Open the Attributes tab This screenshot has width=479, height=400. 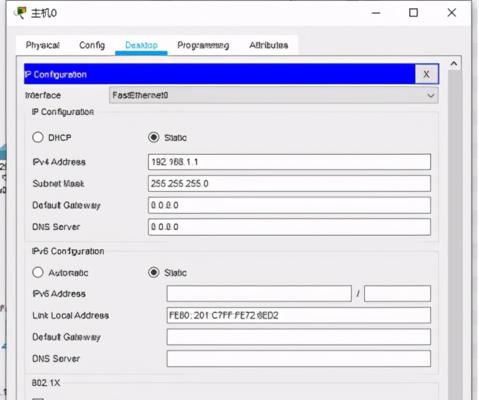point(269,45)
